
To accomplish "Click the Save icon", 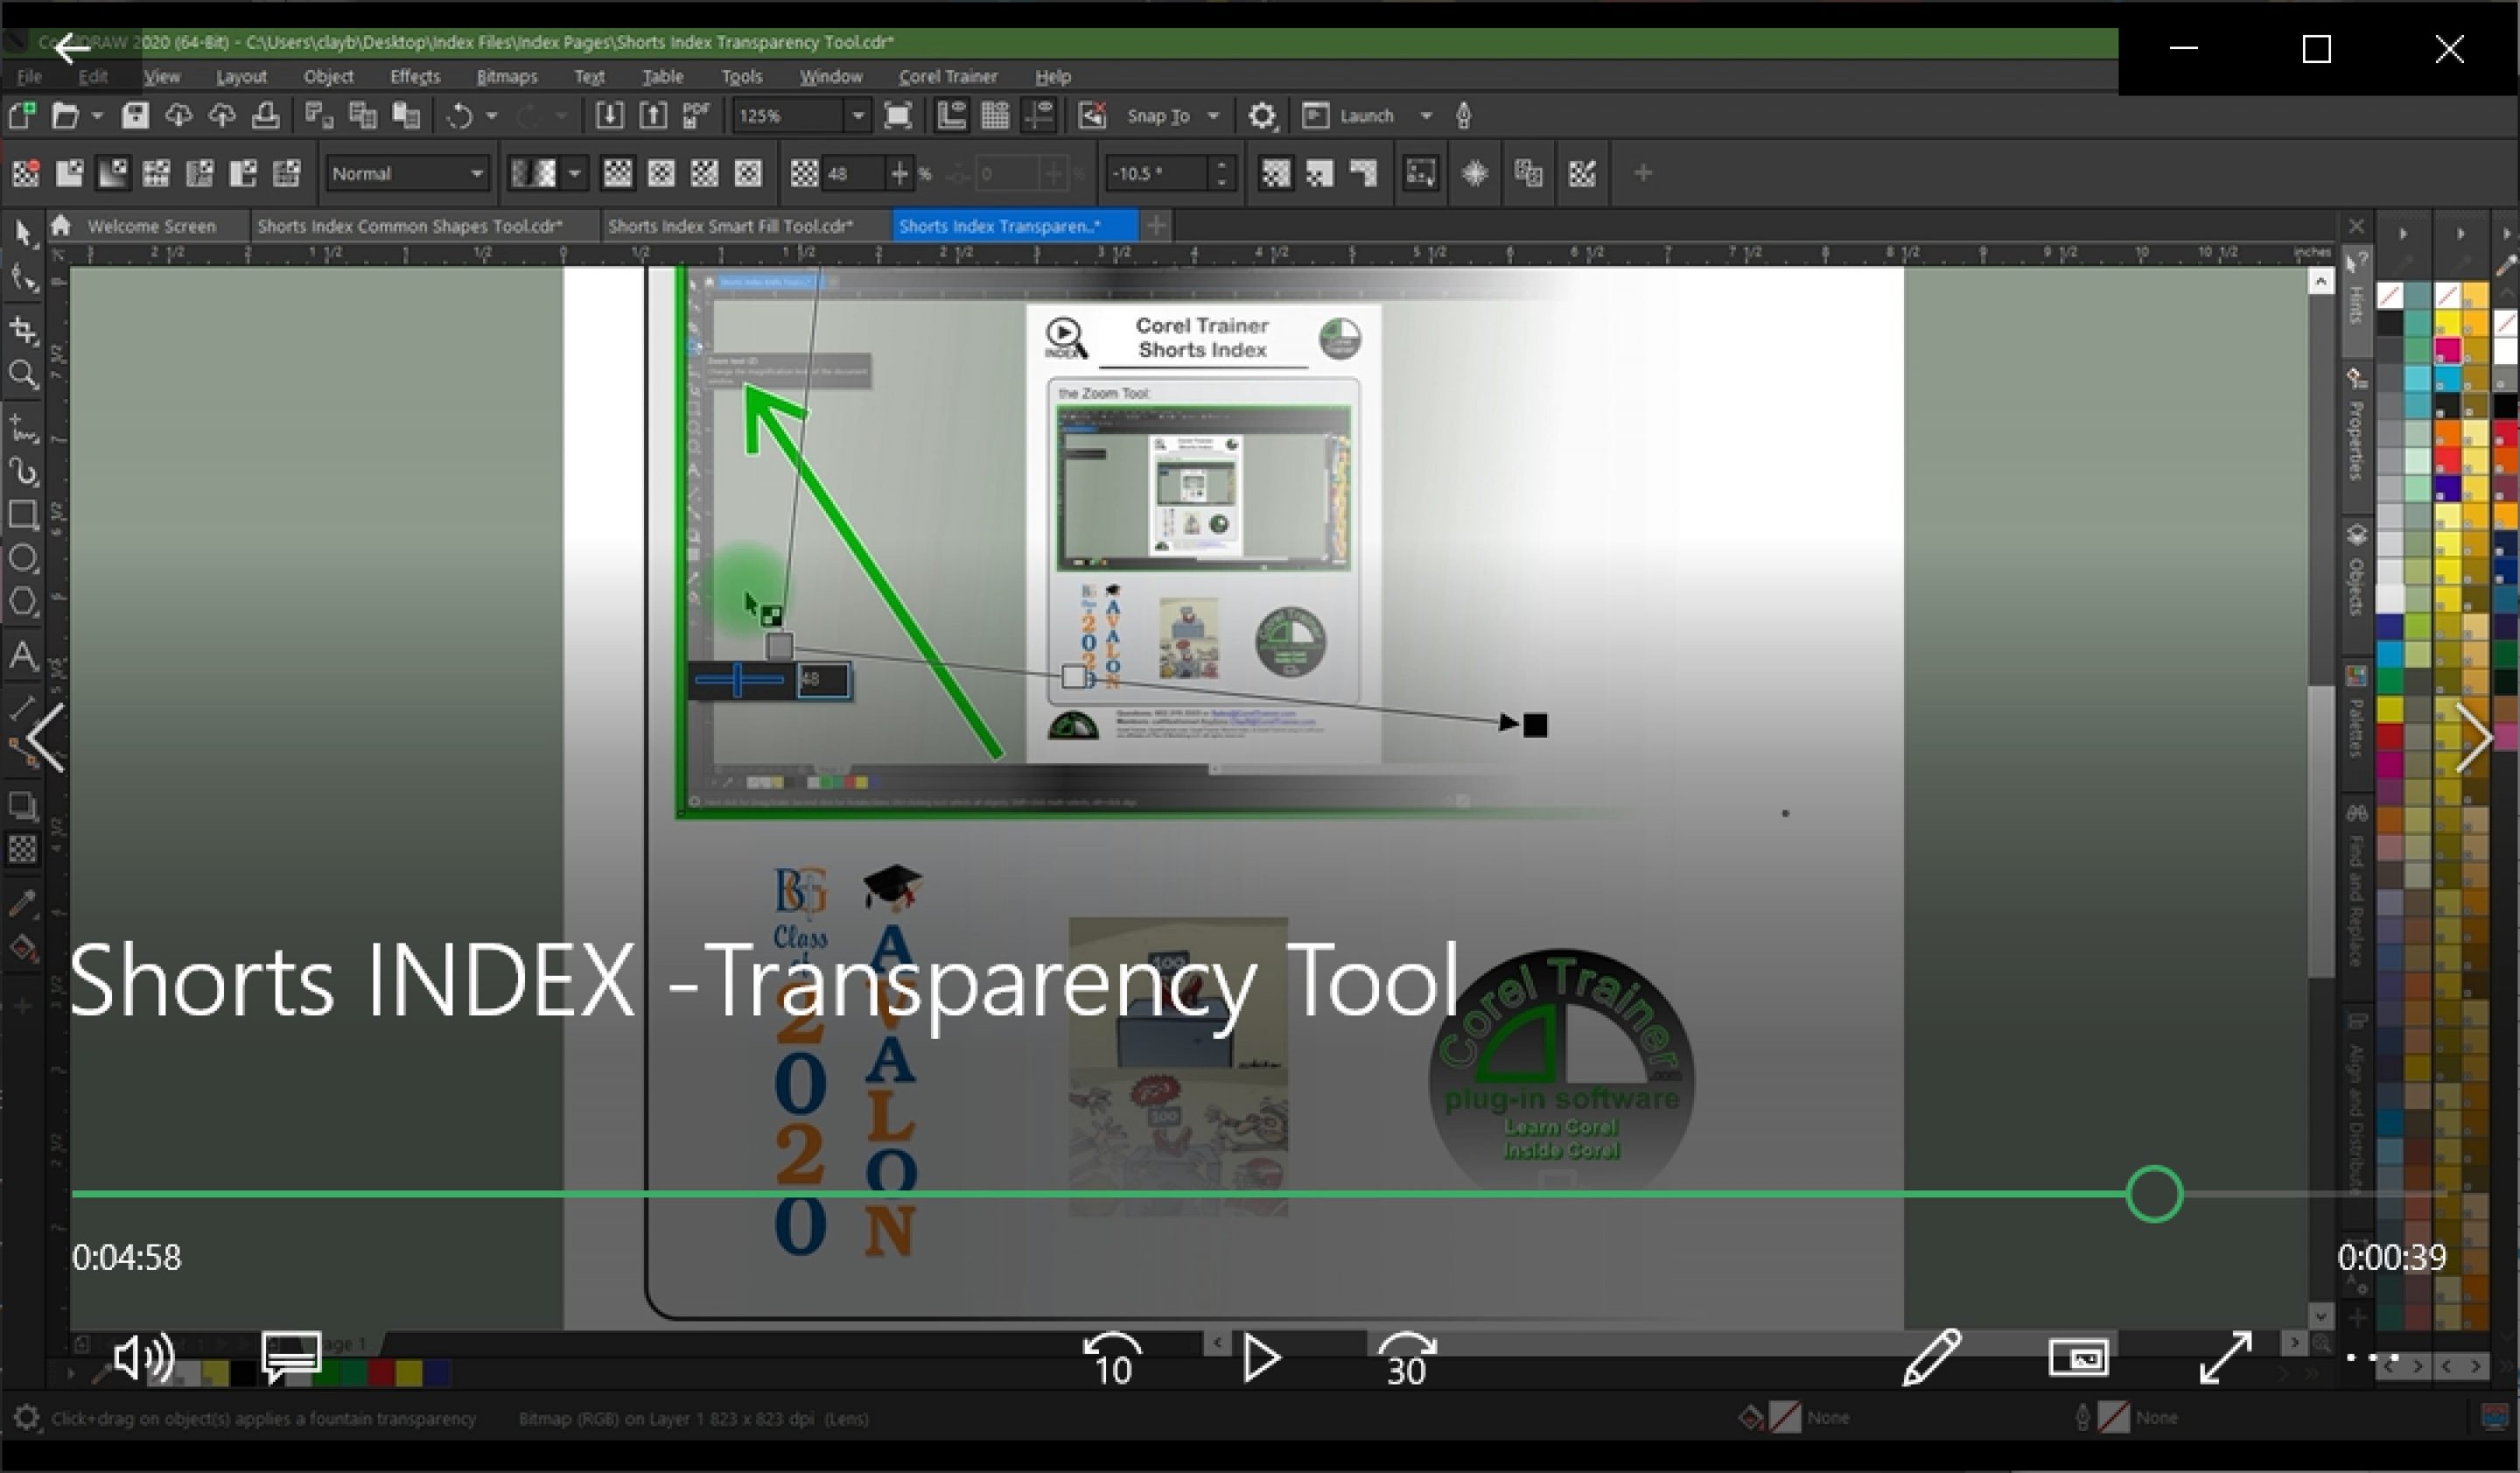I will tap(135, 116).
